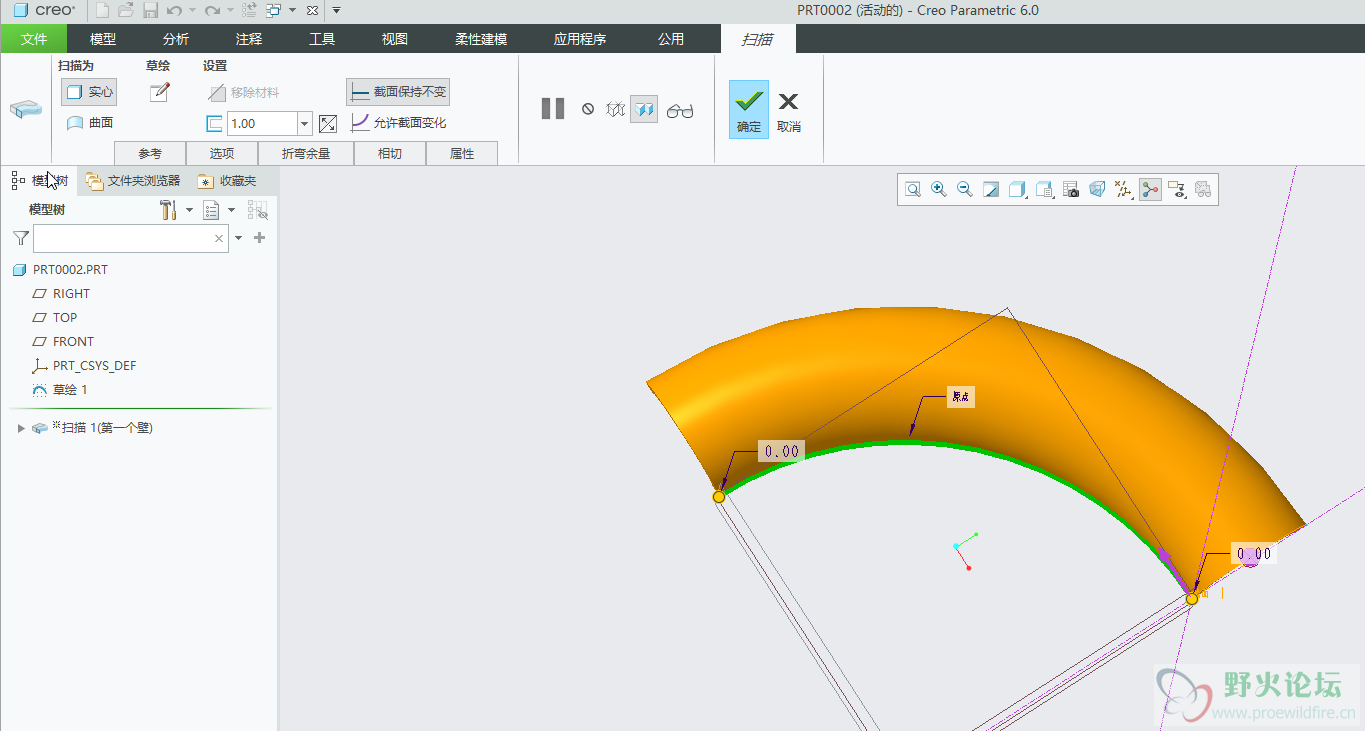Open the 属性 properties tab

[x=462, y=153]
